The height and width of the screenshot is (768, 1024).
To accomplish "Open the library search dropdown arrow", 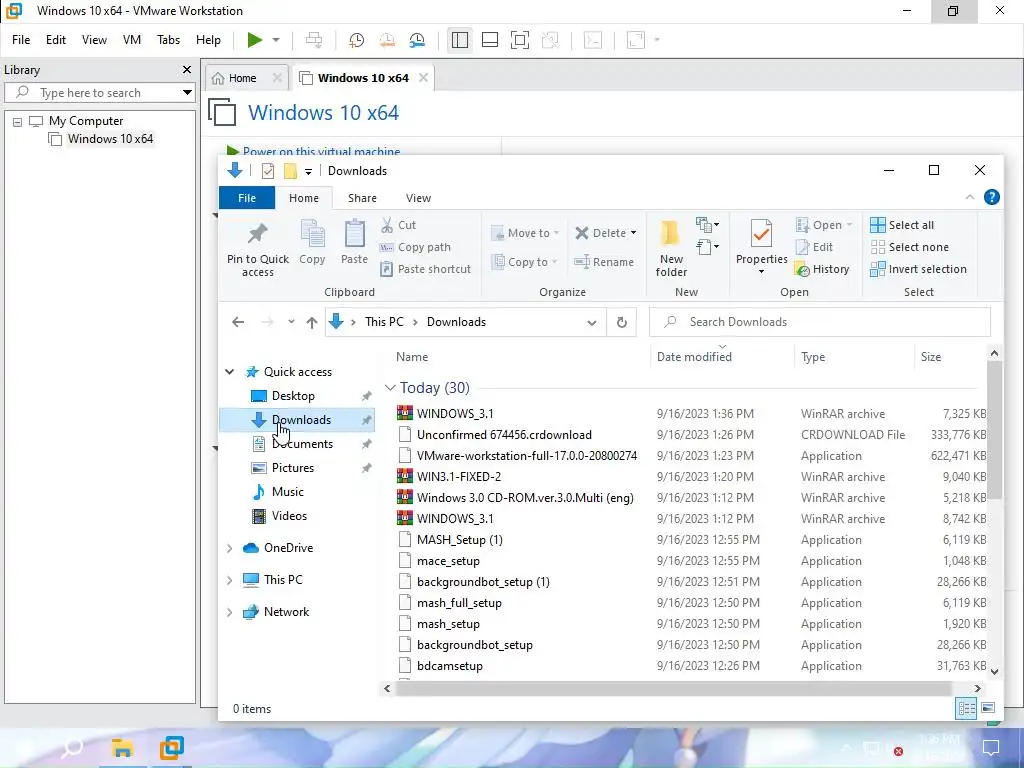I will [187, 93].
